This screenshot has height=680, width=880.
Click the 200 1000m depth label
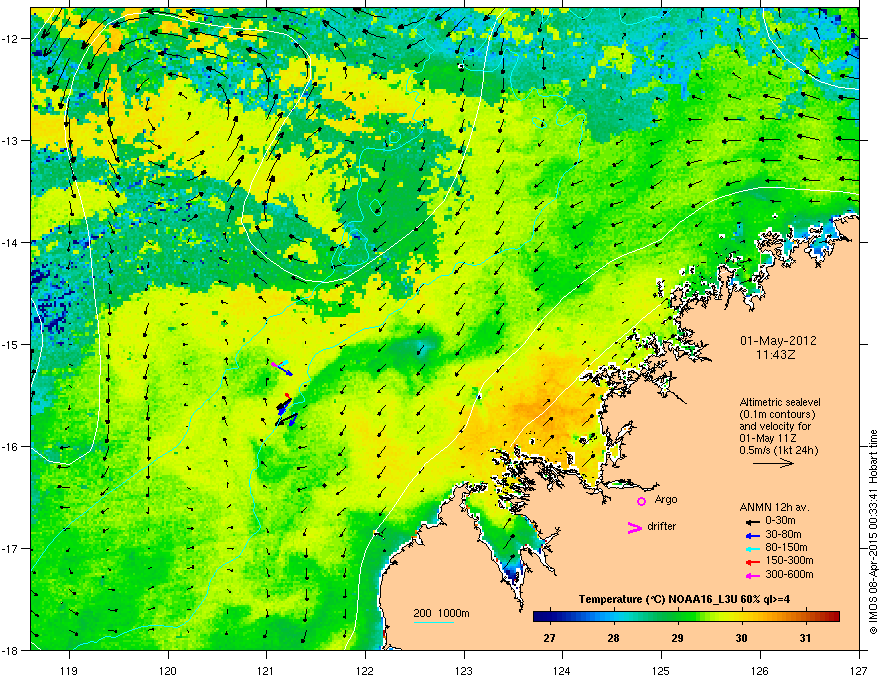pyautogui.click(x=441, y=613)
